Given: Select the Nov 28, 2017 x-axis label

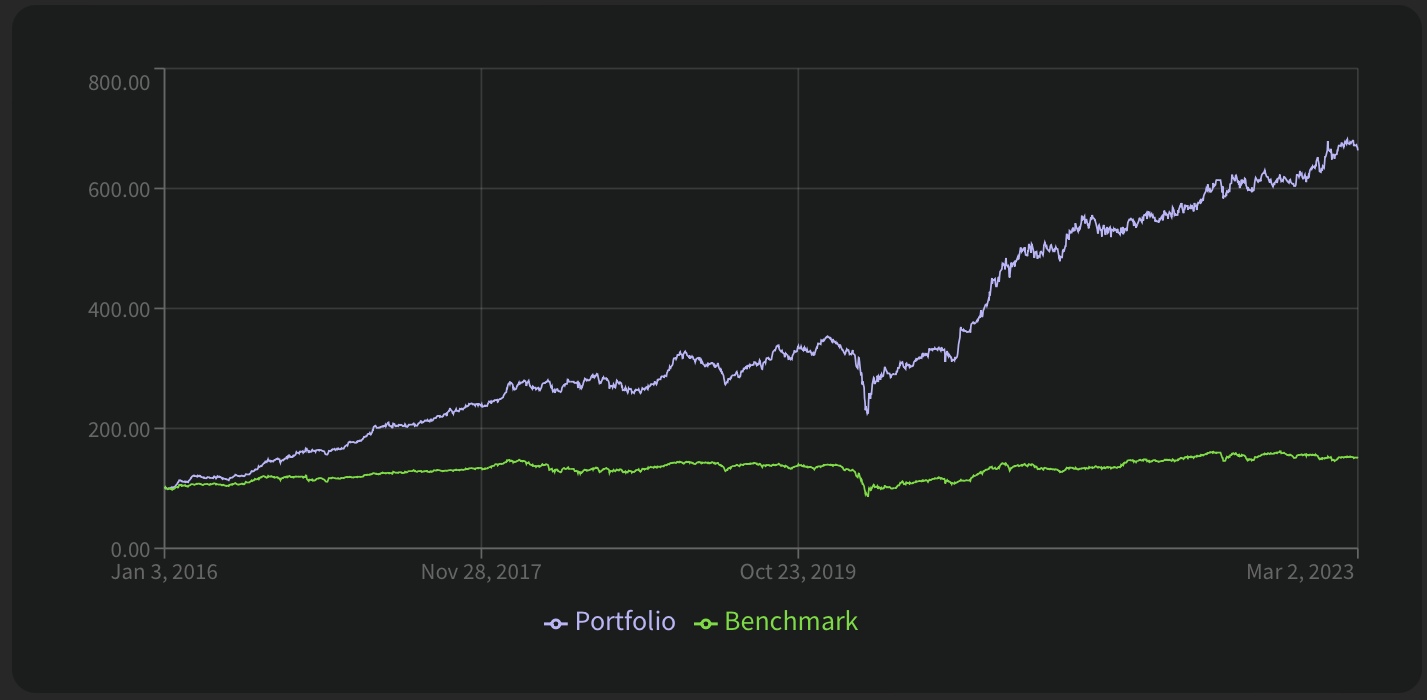Looking at the screenshot, I should pos(481,572).
